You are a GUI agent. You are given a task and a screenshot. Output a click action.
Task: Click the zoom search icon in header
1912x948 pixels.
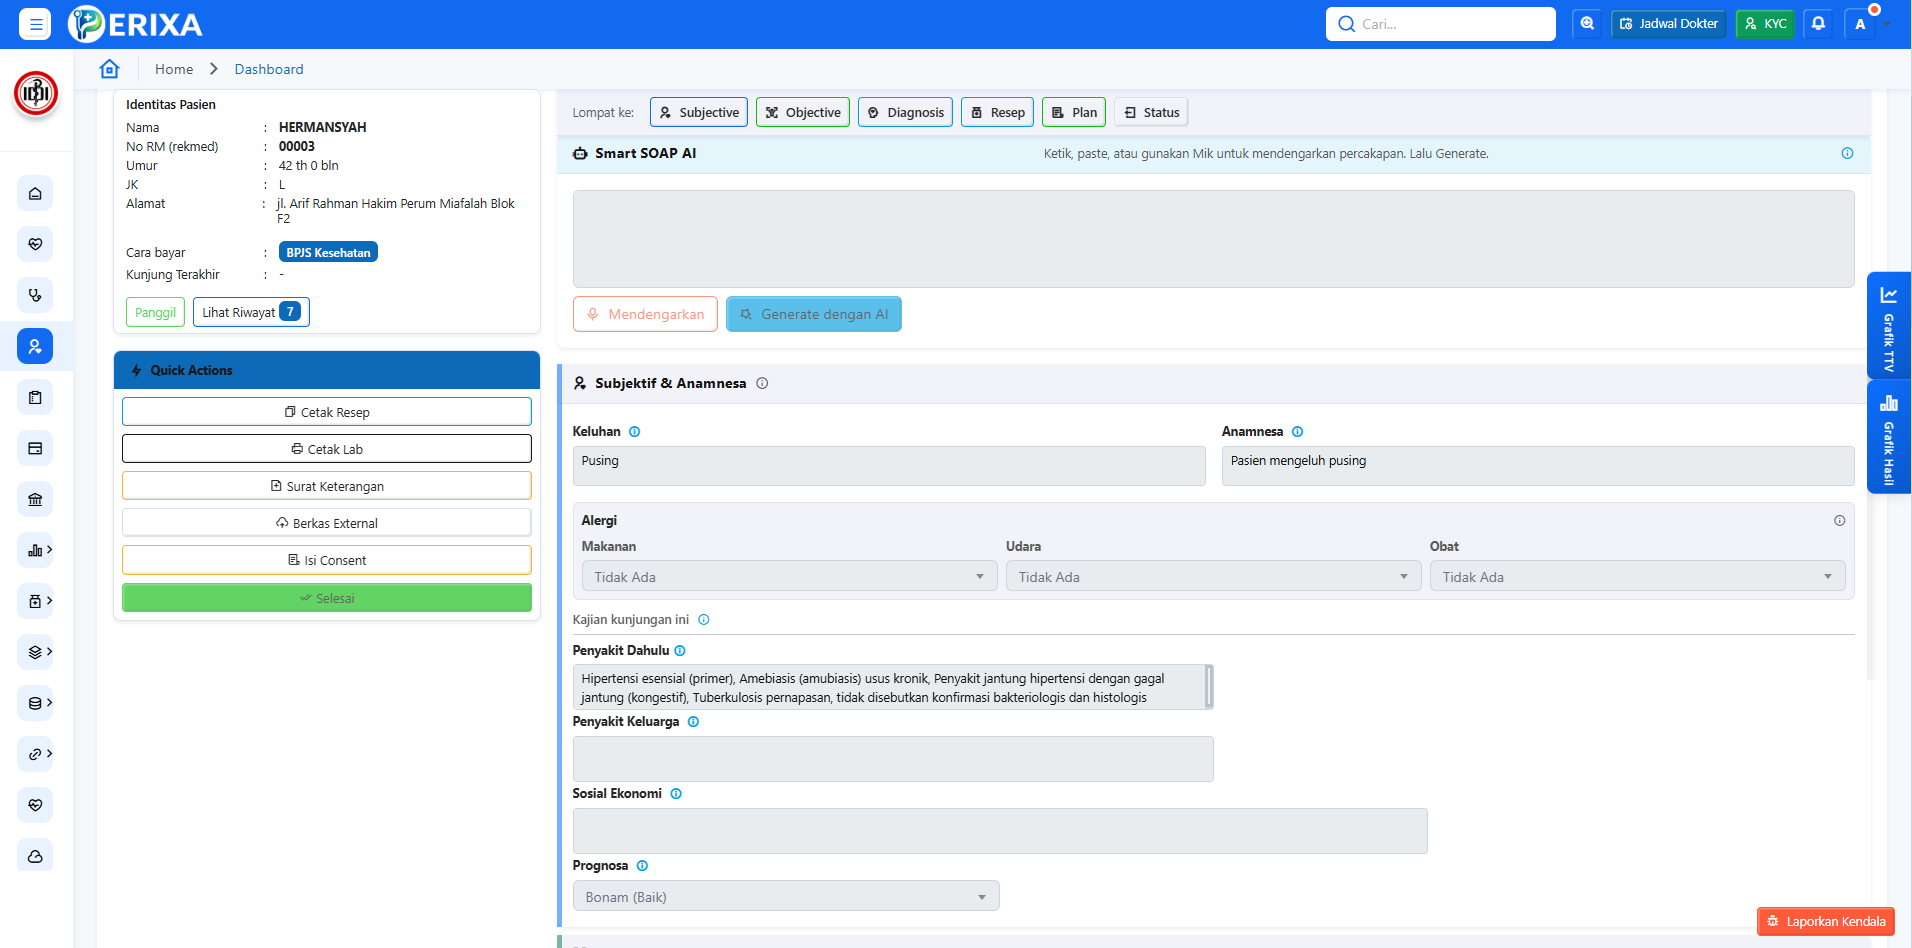pos(1586,24)
